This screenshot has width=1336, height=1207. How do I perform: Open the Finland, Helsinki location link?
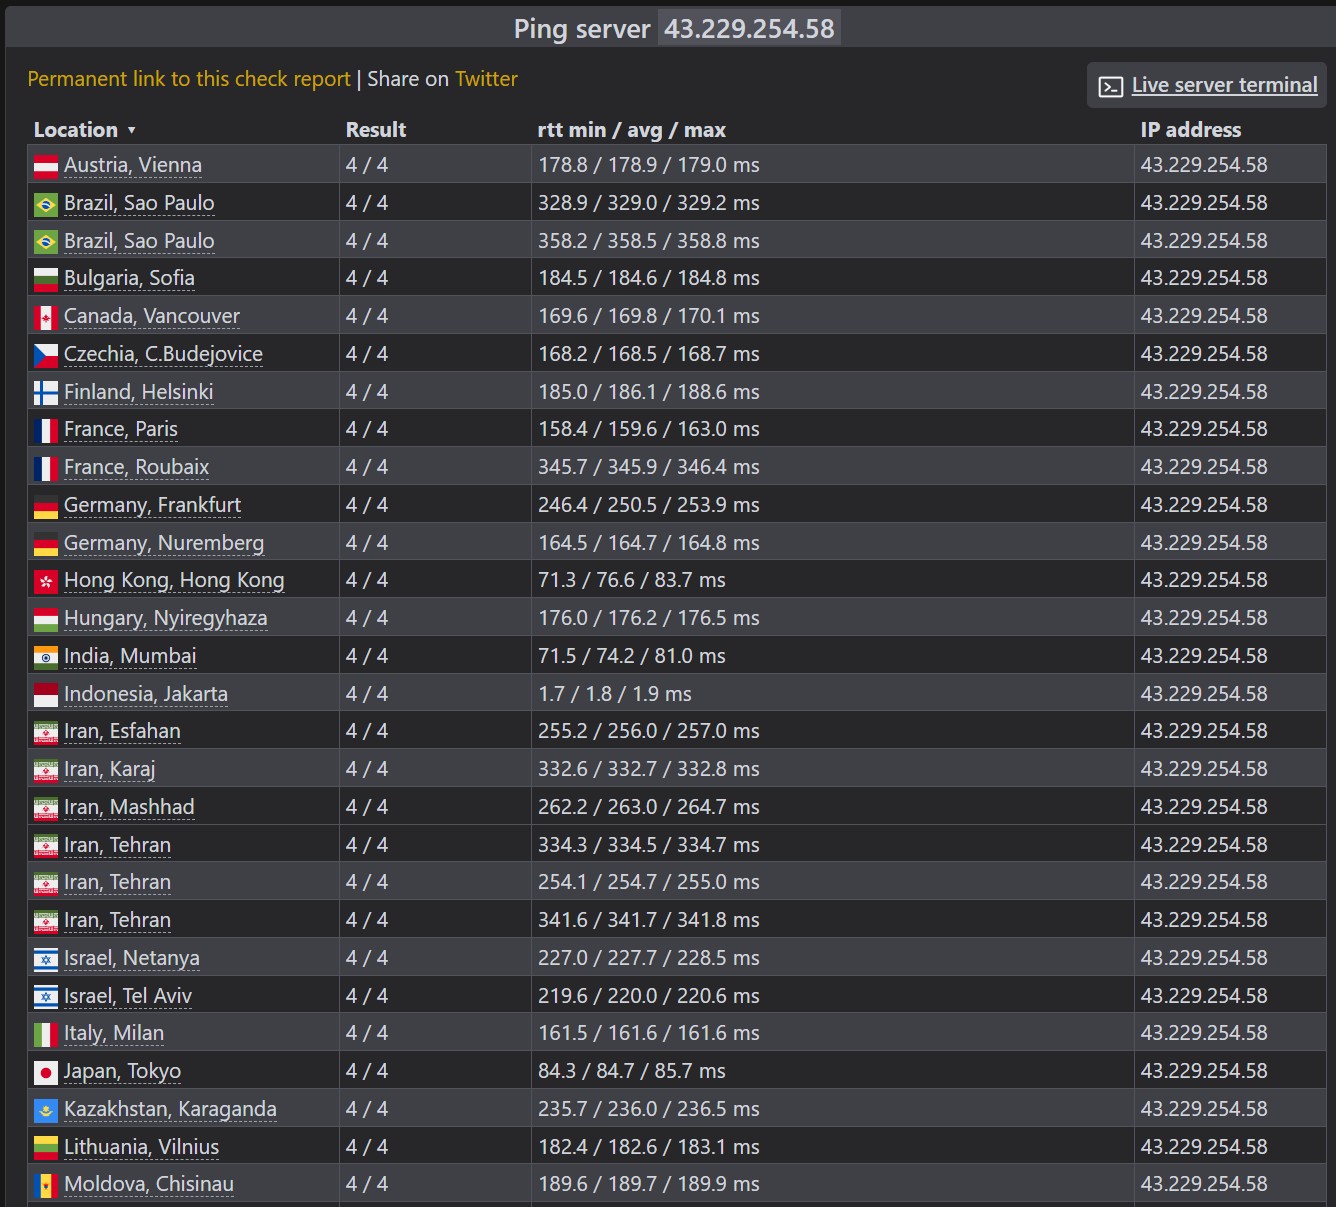pyautogui.click(x=138, y=392)
